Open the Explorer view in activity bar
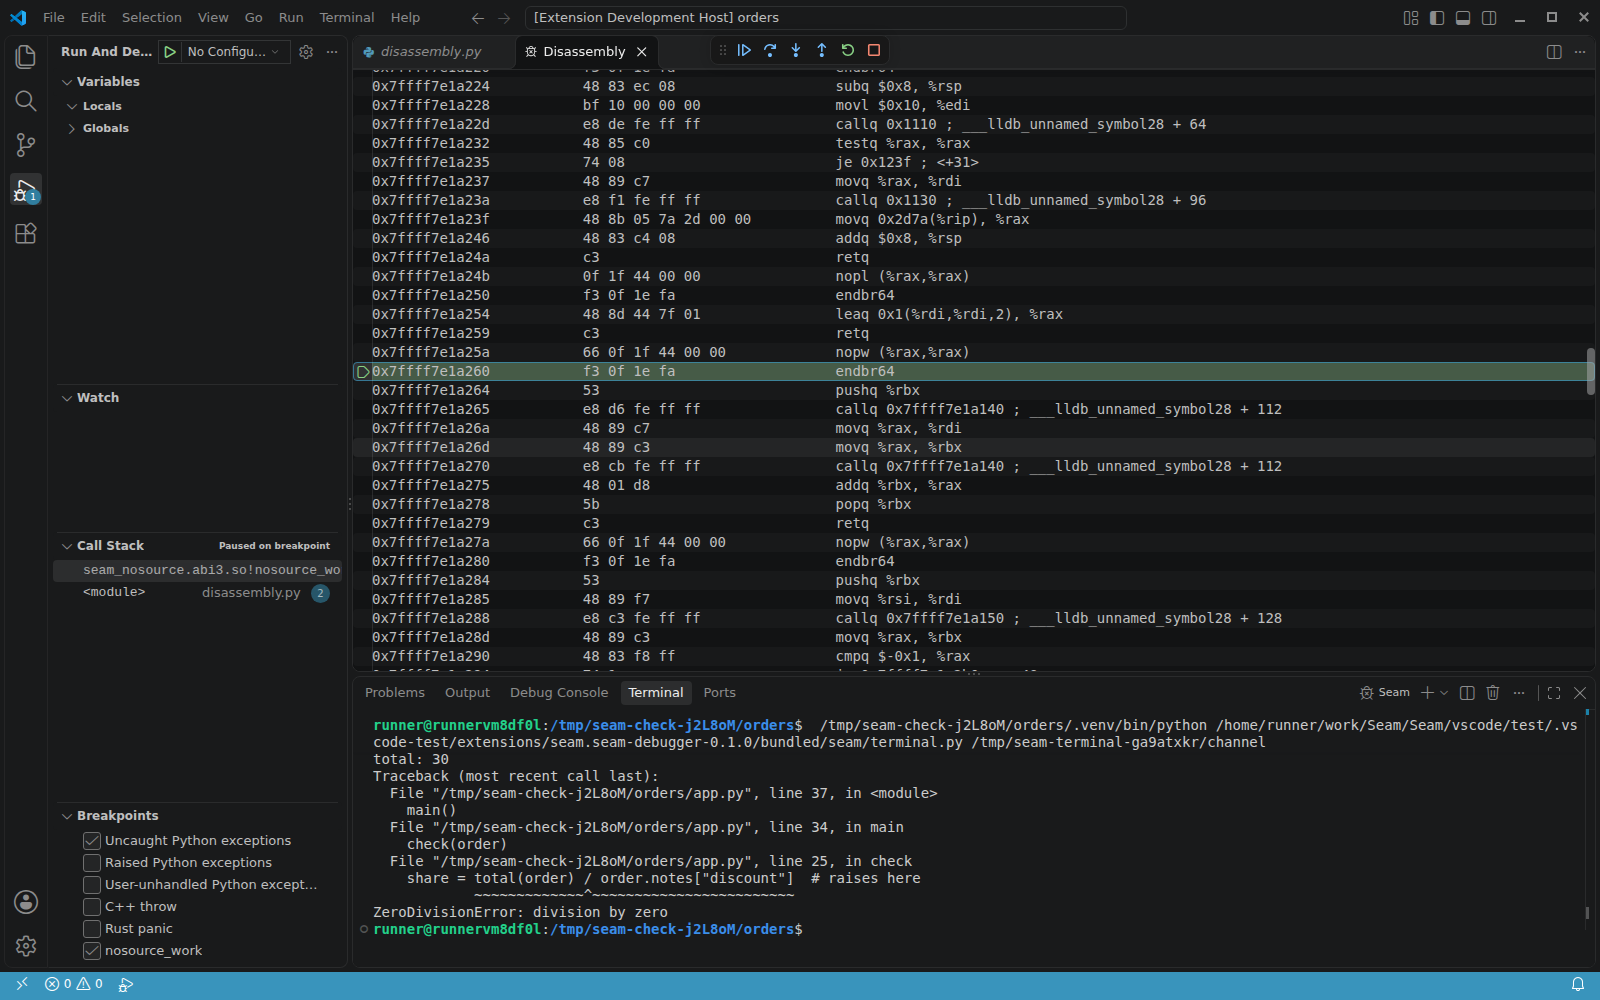The height and width of the screenshot is (1000, 1600). 26,57
